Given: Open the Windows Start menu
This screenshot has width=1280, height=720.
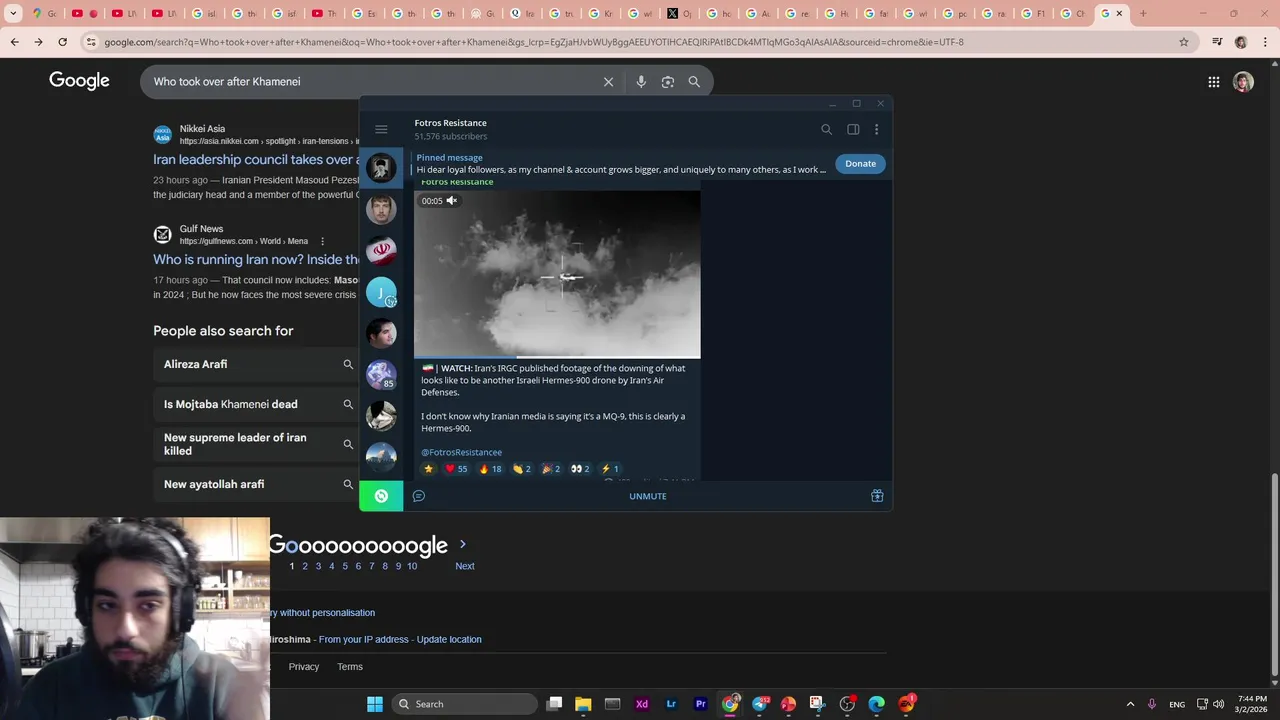Looking at the screenshot, I should point(375,704).
